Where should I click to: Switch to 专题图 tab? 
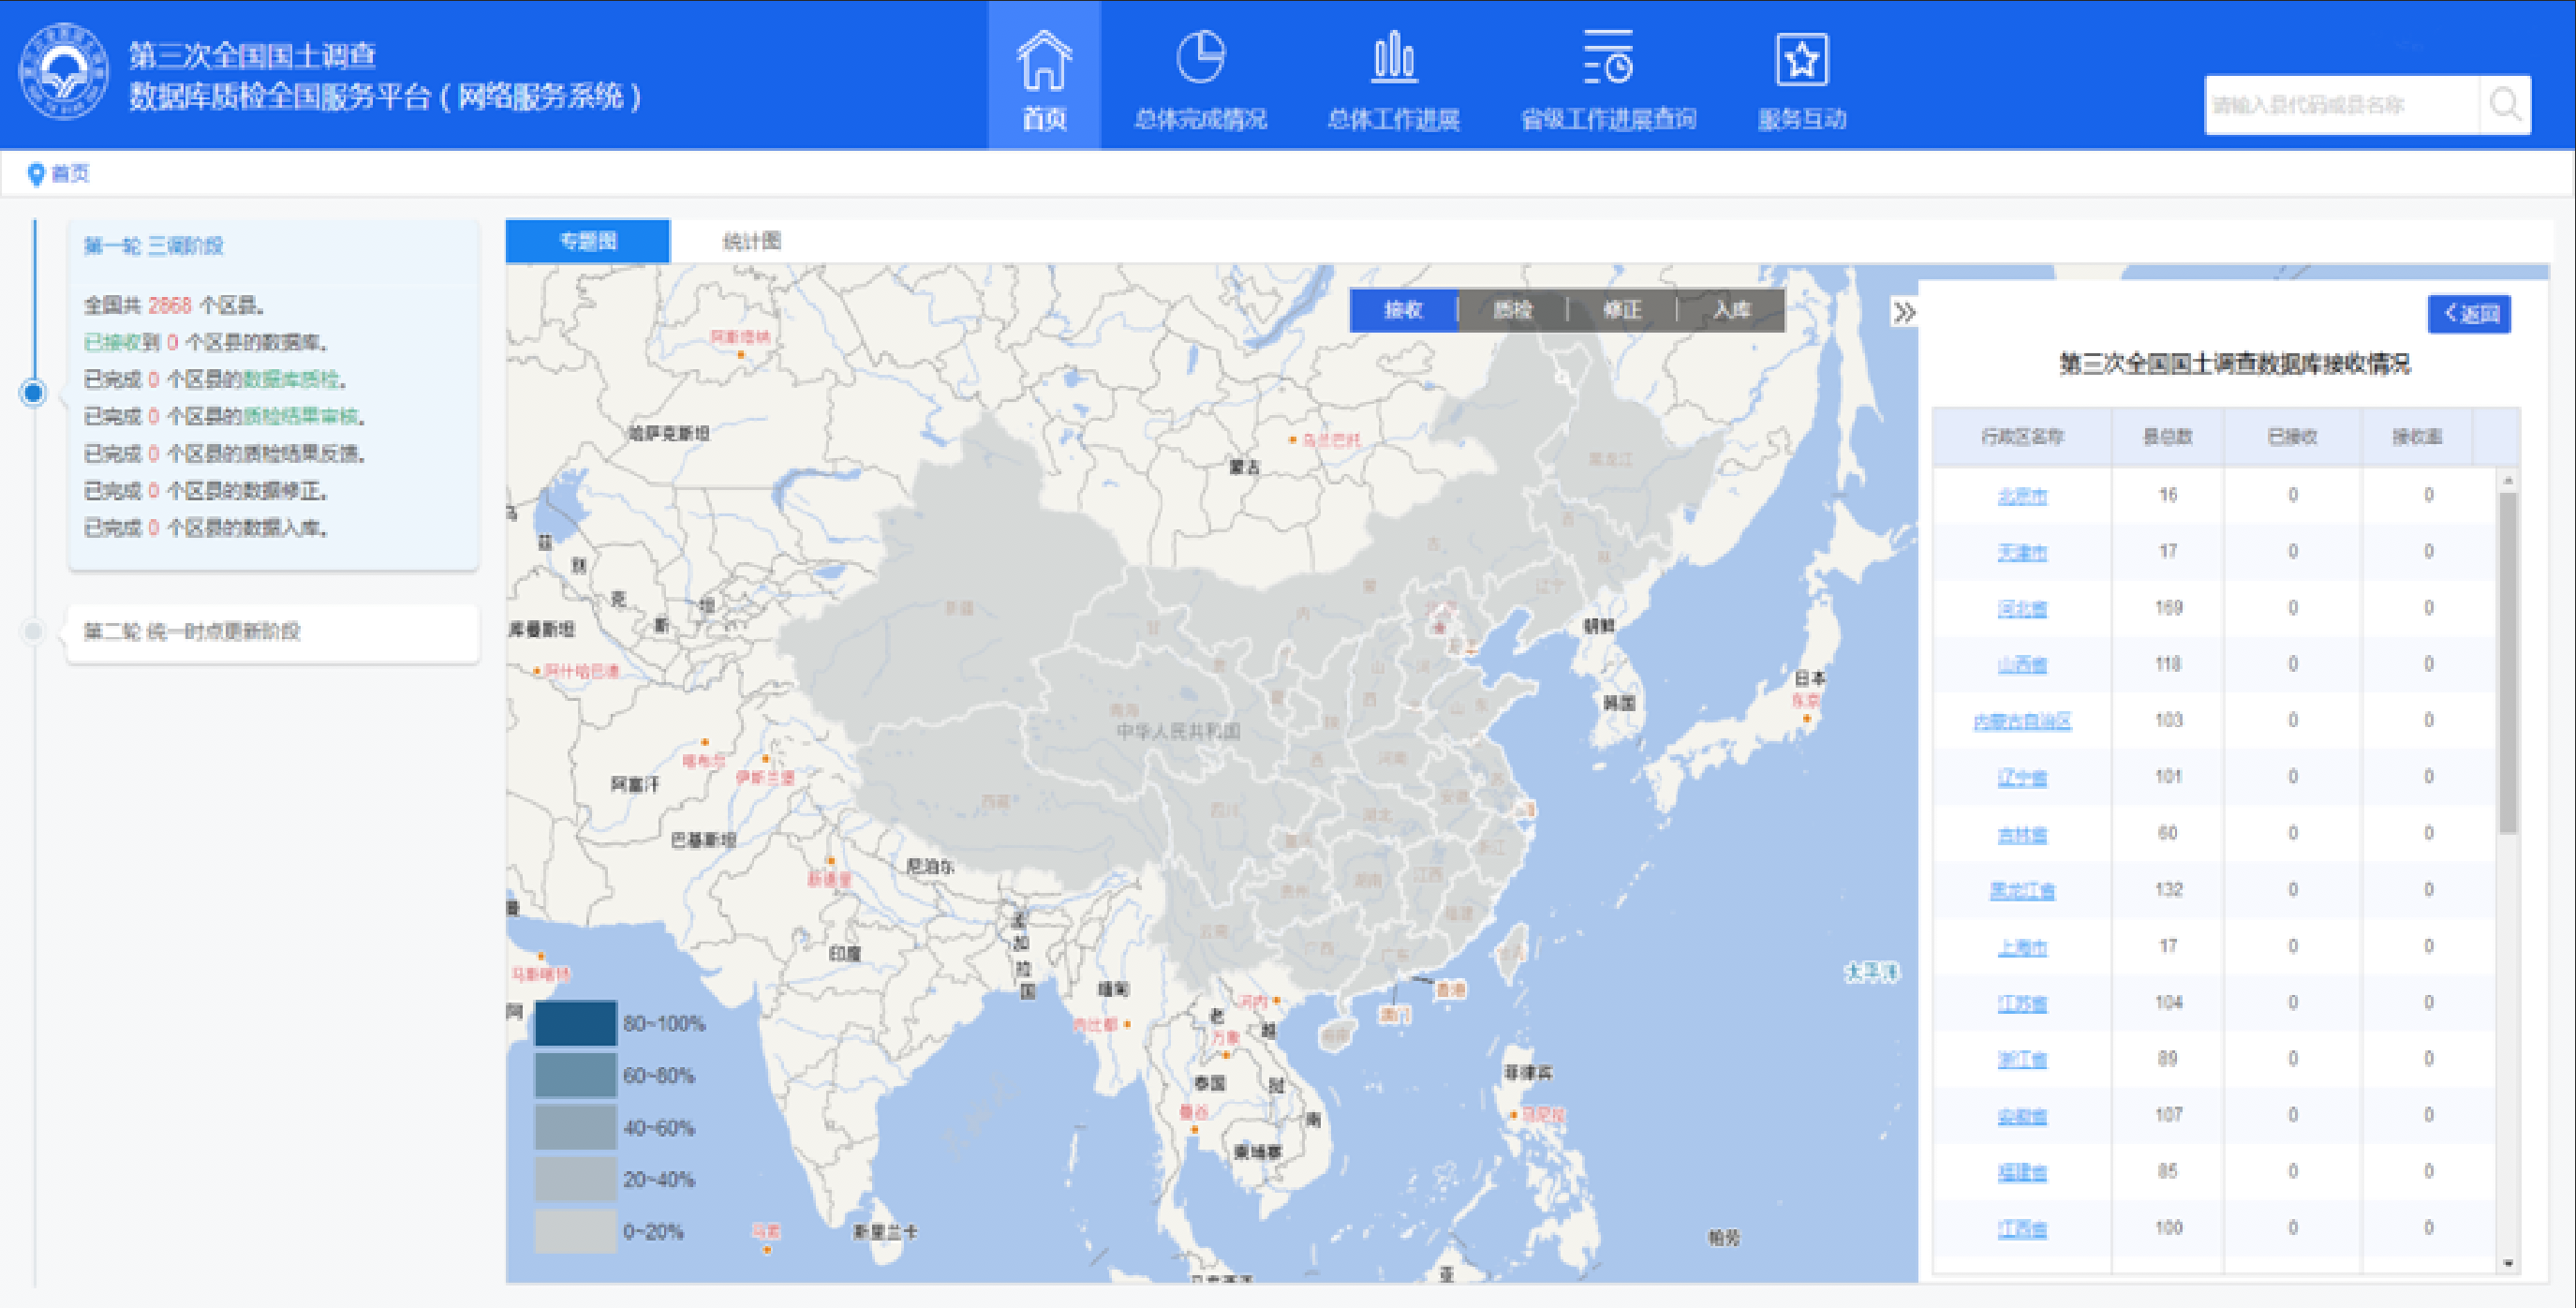pyautogui.click(x=588, y=241)
